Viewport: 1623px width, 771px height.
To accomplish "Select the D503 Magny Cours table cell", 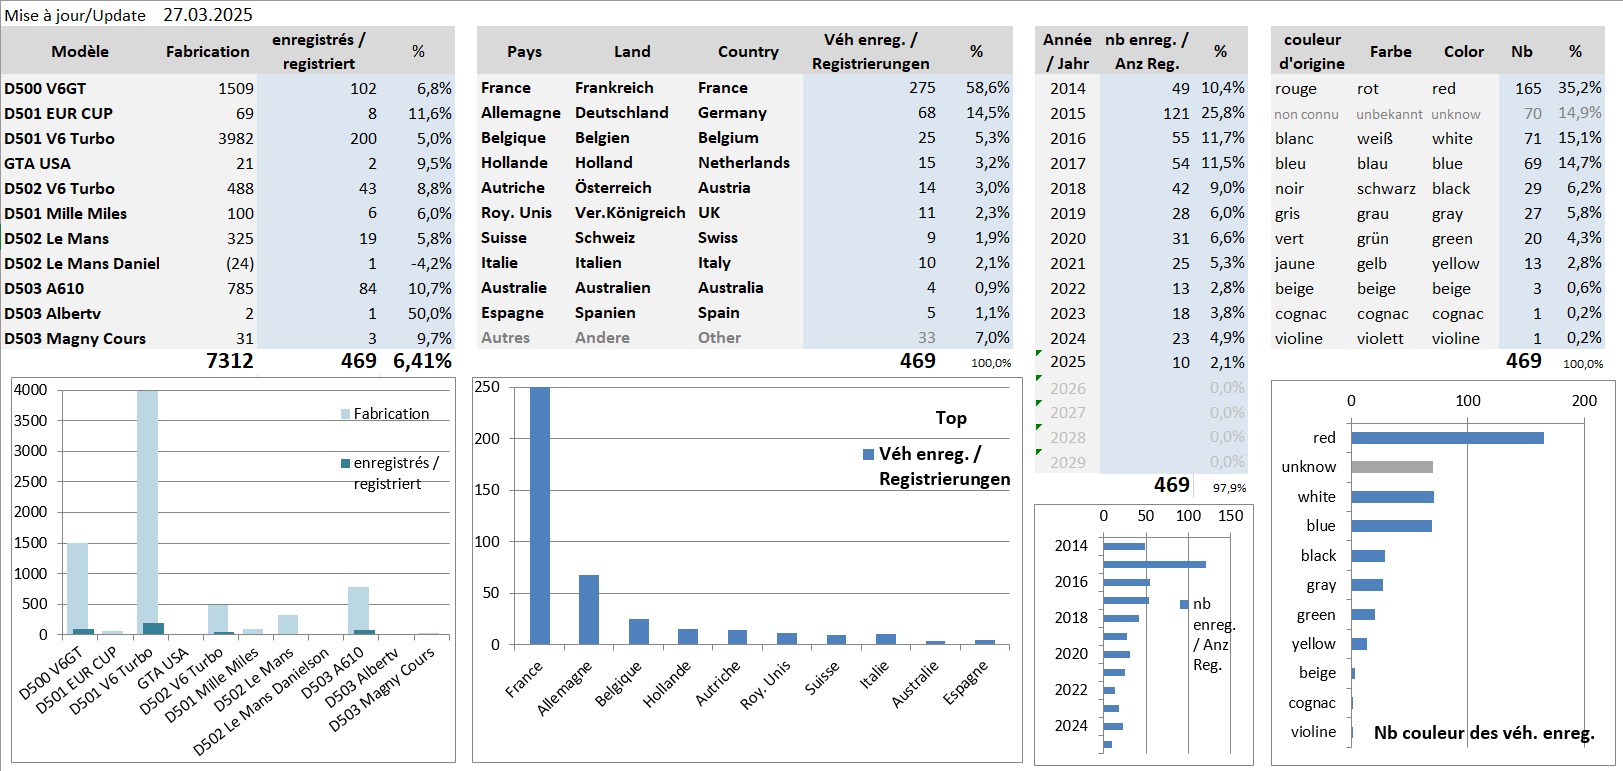I will pos(75,338).
